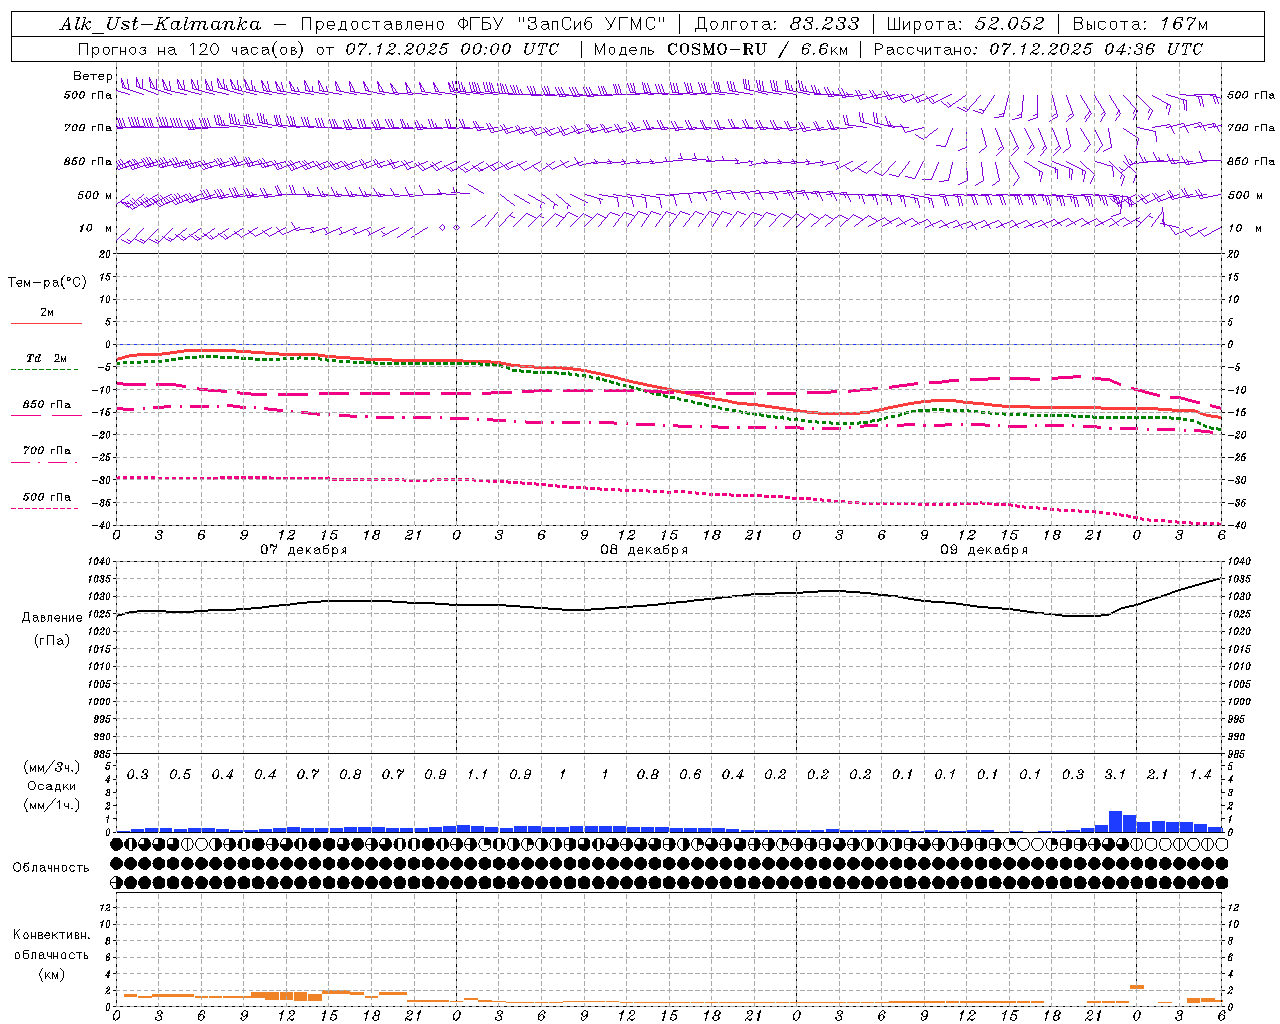Screen dimensions: 1280x1024
Task: Select the 0.5 precipitation value
Action: pos(180,775)
